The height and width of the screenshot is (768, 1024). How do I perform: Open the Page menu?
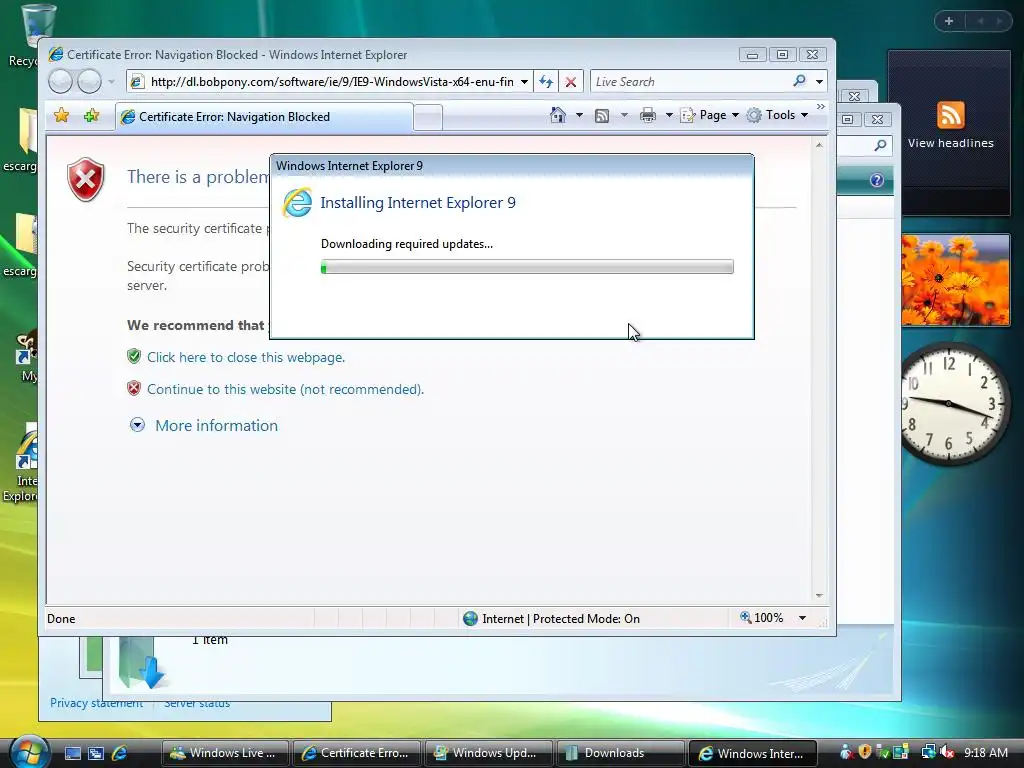click(710, 115)
